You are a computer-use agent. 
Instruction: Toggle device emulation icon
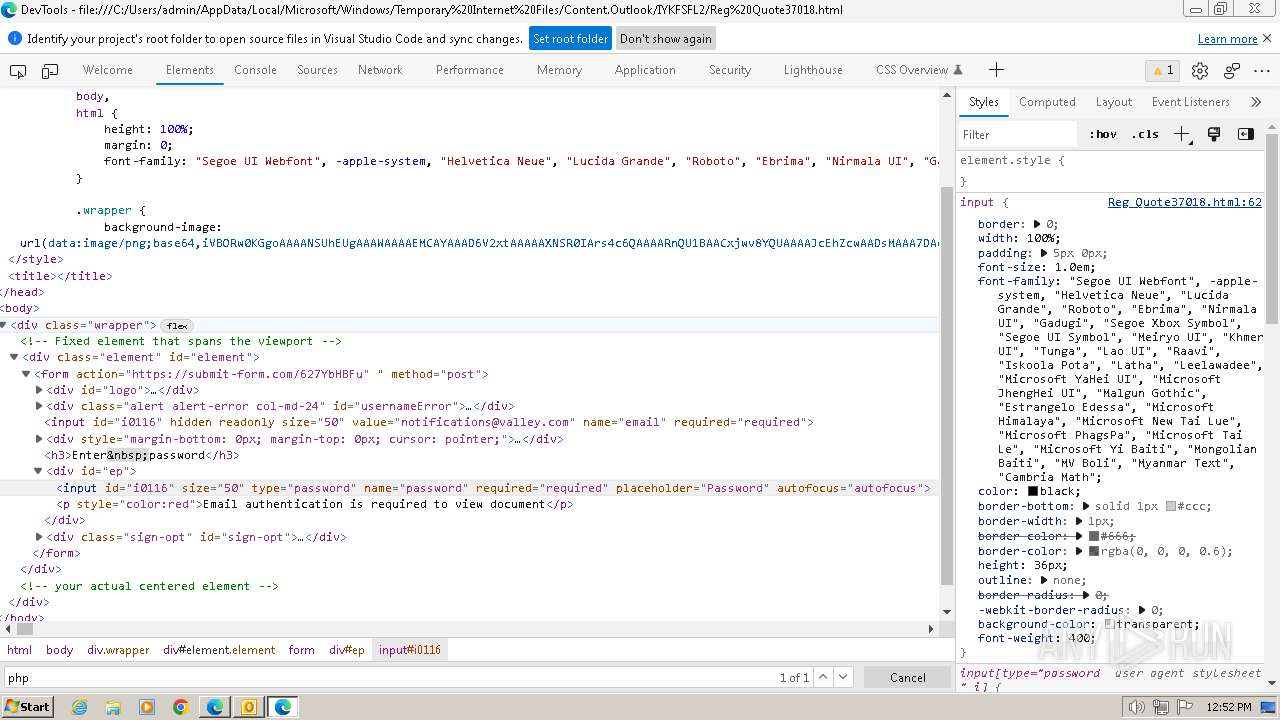[x=50, y=70]
